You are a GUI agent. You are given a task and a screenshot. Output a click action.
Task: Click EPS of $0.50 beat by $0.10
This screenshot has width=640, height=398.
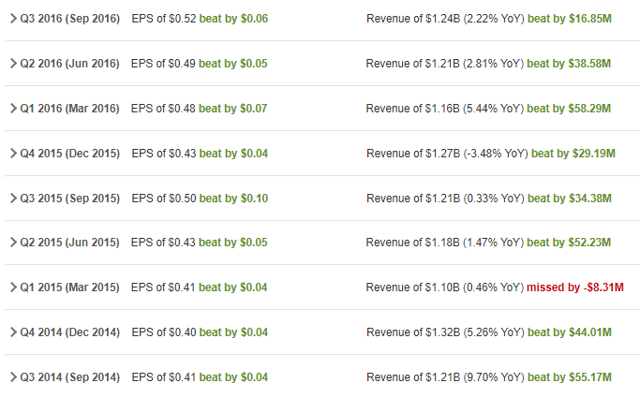pyautogui.click(x=200, y=198)
